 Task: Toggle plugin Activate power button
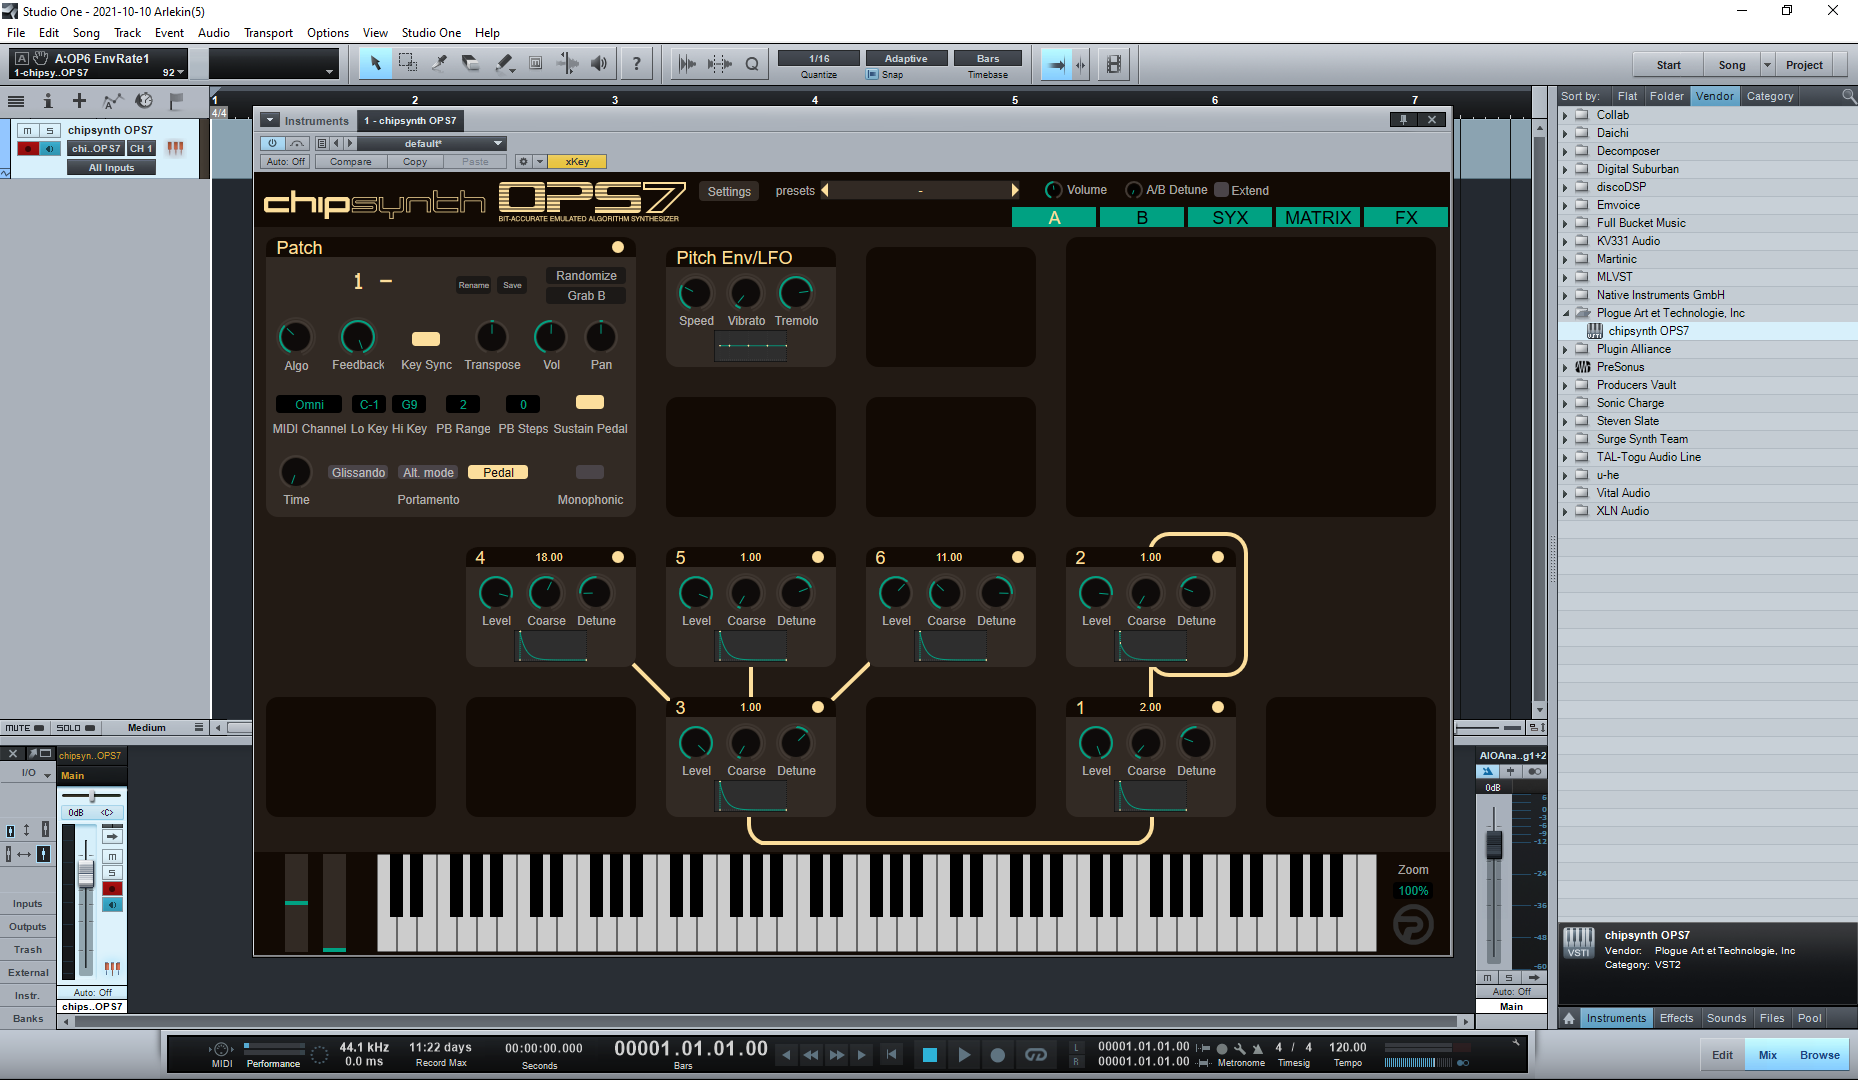coord(272,143)
